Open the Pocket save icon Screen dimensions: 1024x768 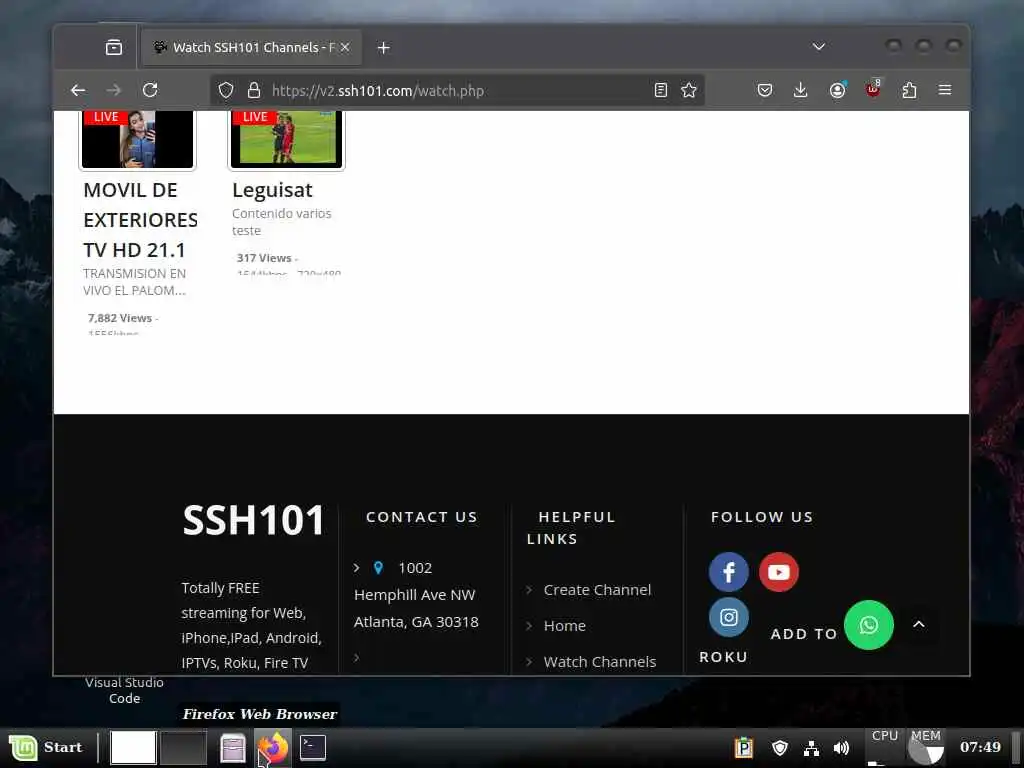click(765, 90)
